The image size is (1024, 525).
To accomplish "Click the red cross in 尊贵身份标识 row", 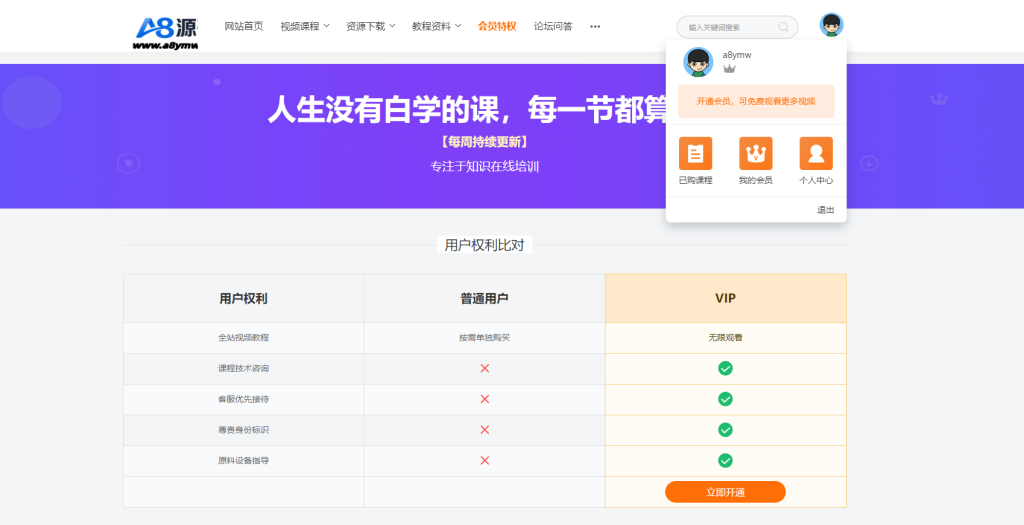I will (x=485, y=430).
